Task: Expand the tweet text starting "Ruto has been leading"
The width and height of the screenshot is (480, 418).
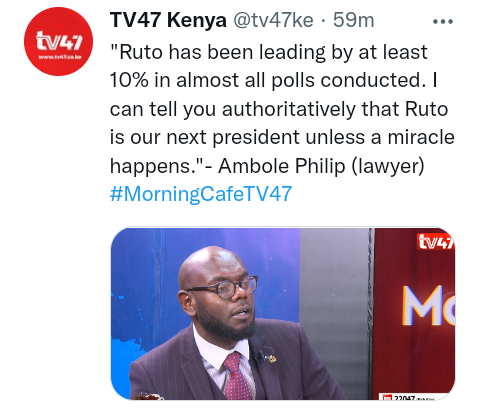Action: 282,109
